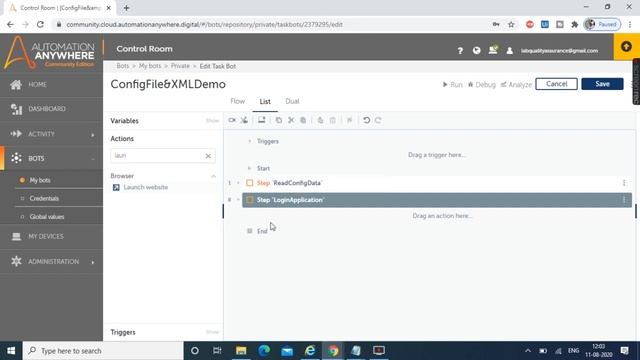The width and height of the screenshot is (640, 360).
Task: Save the bot
Action: tap(602, 84)
